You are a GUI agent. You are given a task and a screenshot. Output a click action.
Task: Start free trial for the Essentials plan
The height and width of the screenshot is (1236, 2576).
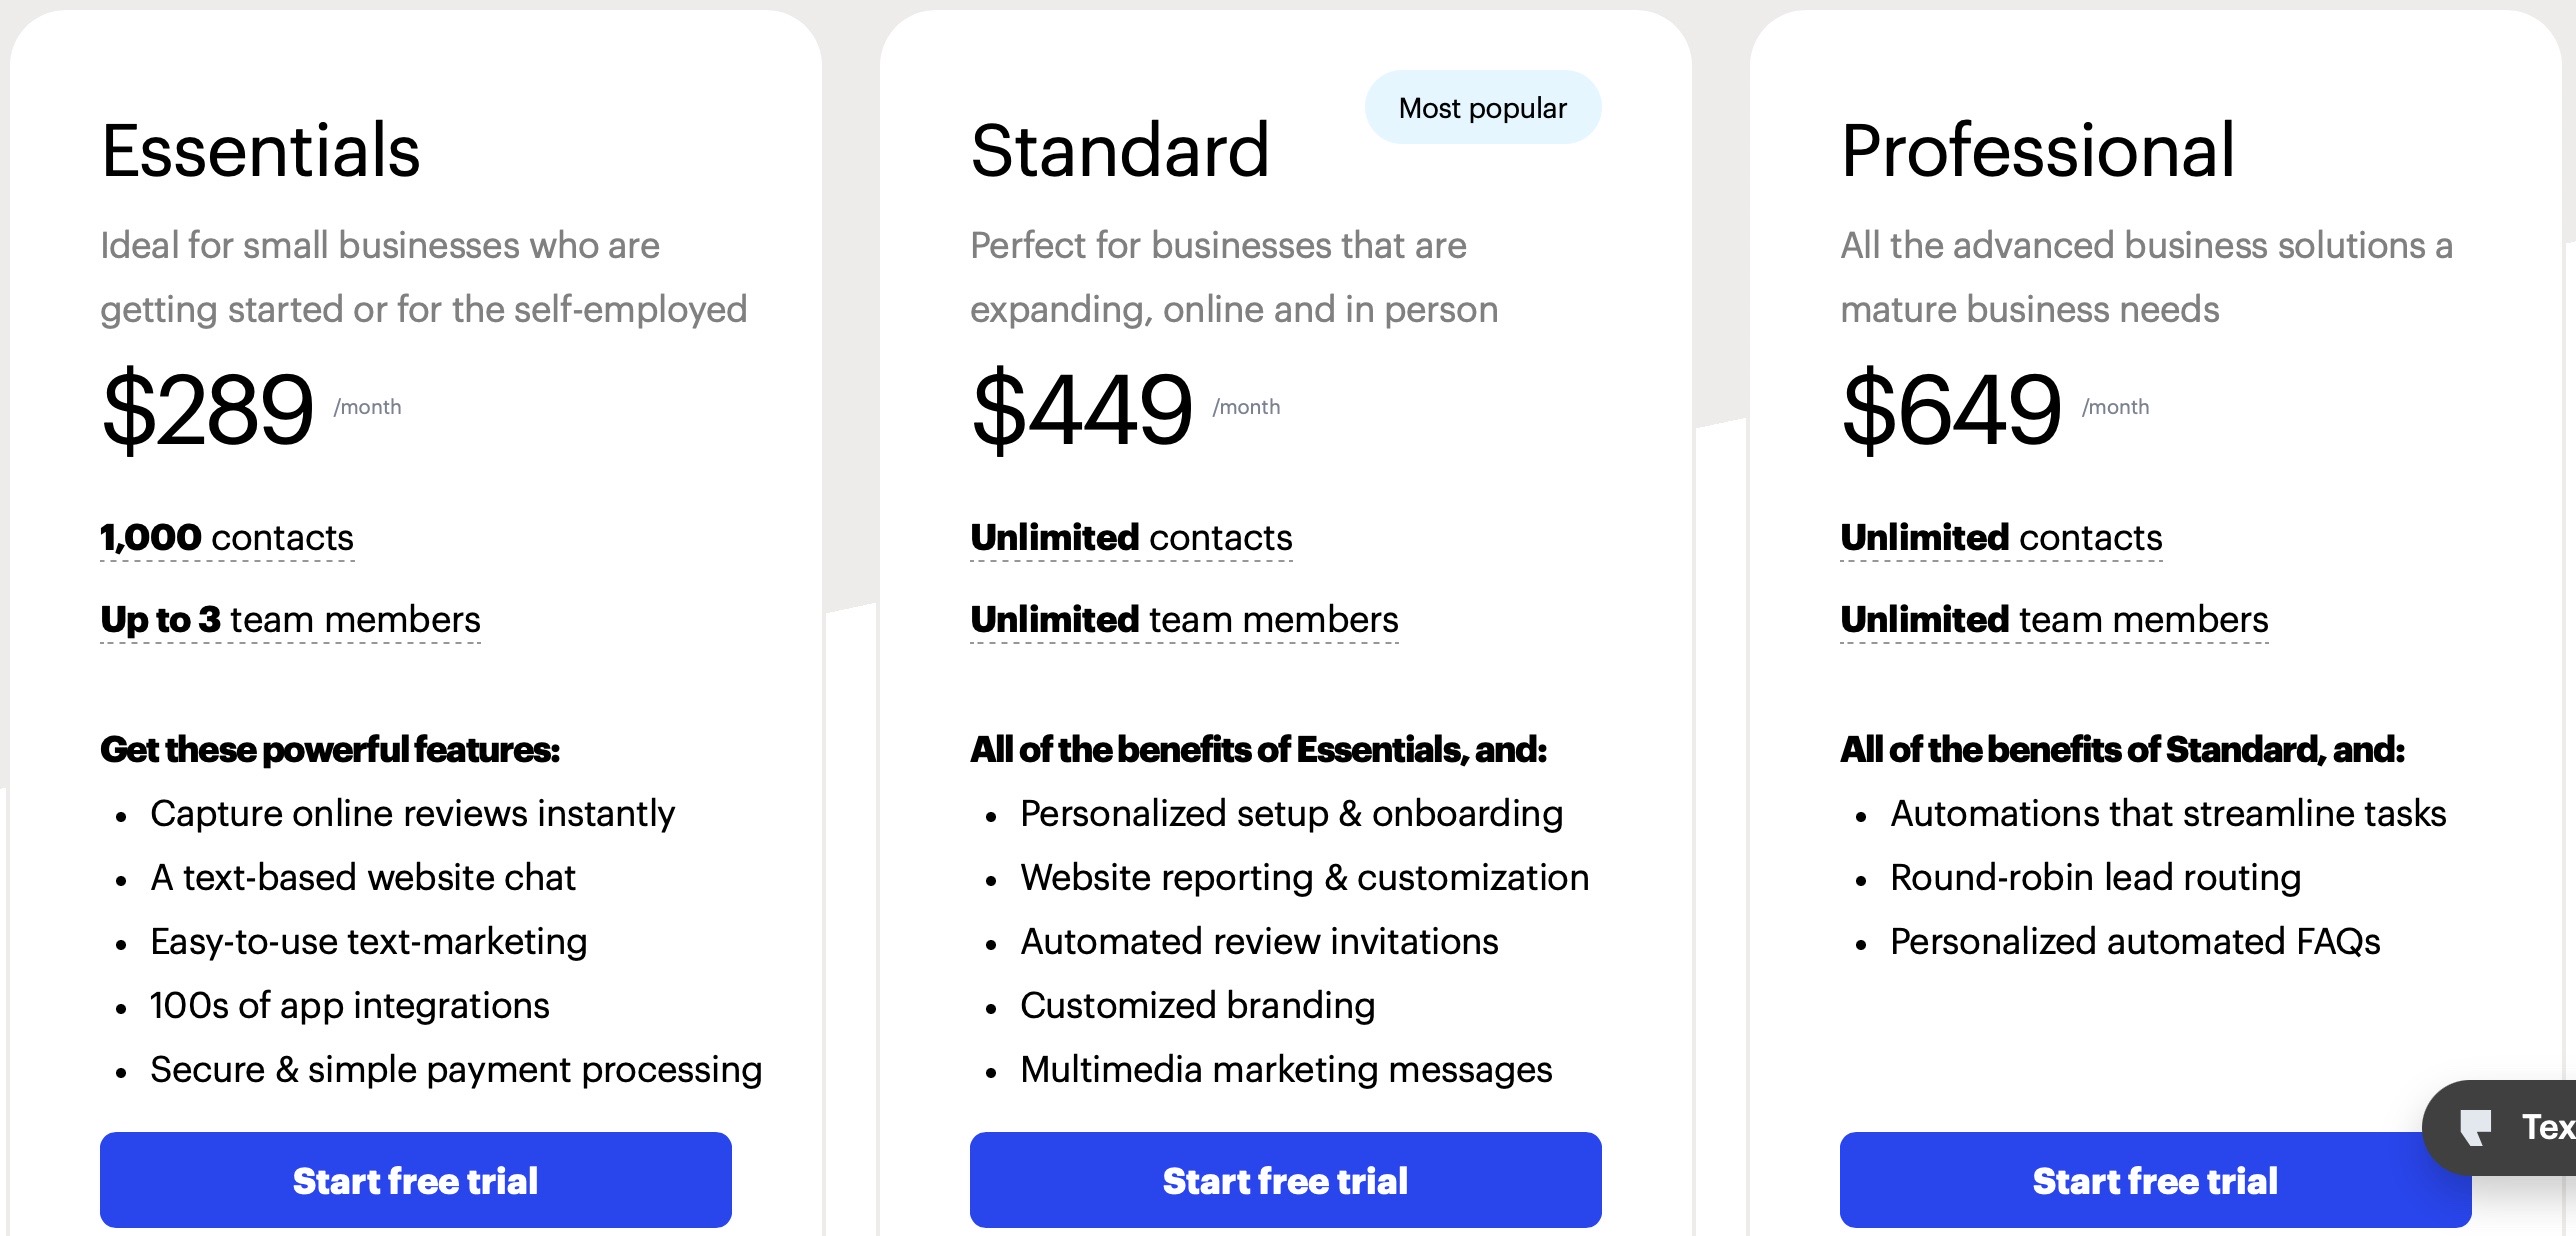[415, 1181]
